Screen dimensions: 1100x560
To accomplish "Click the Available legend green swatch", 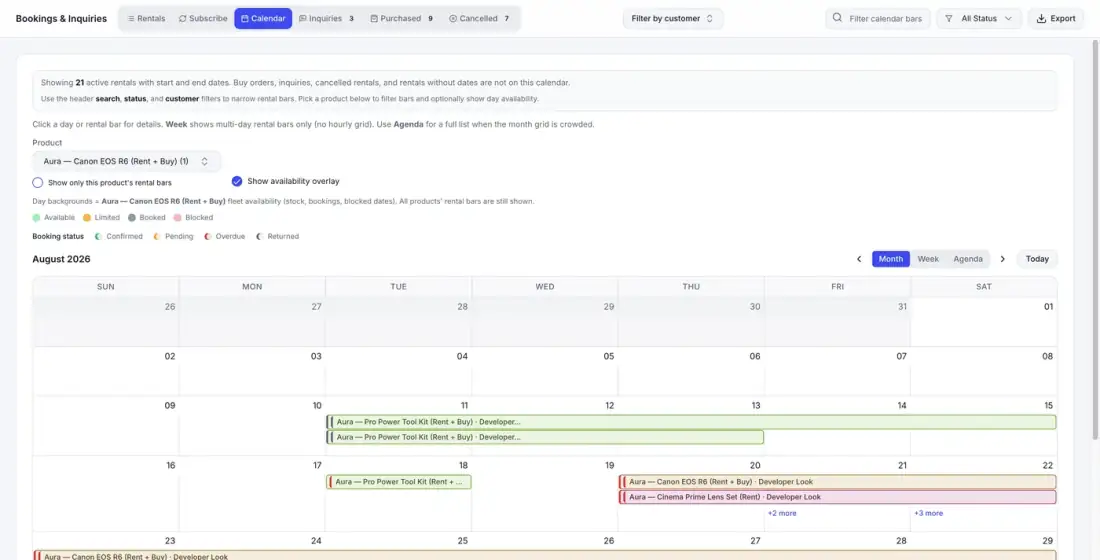I will tap(36, 218).
